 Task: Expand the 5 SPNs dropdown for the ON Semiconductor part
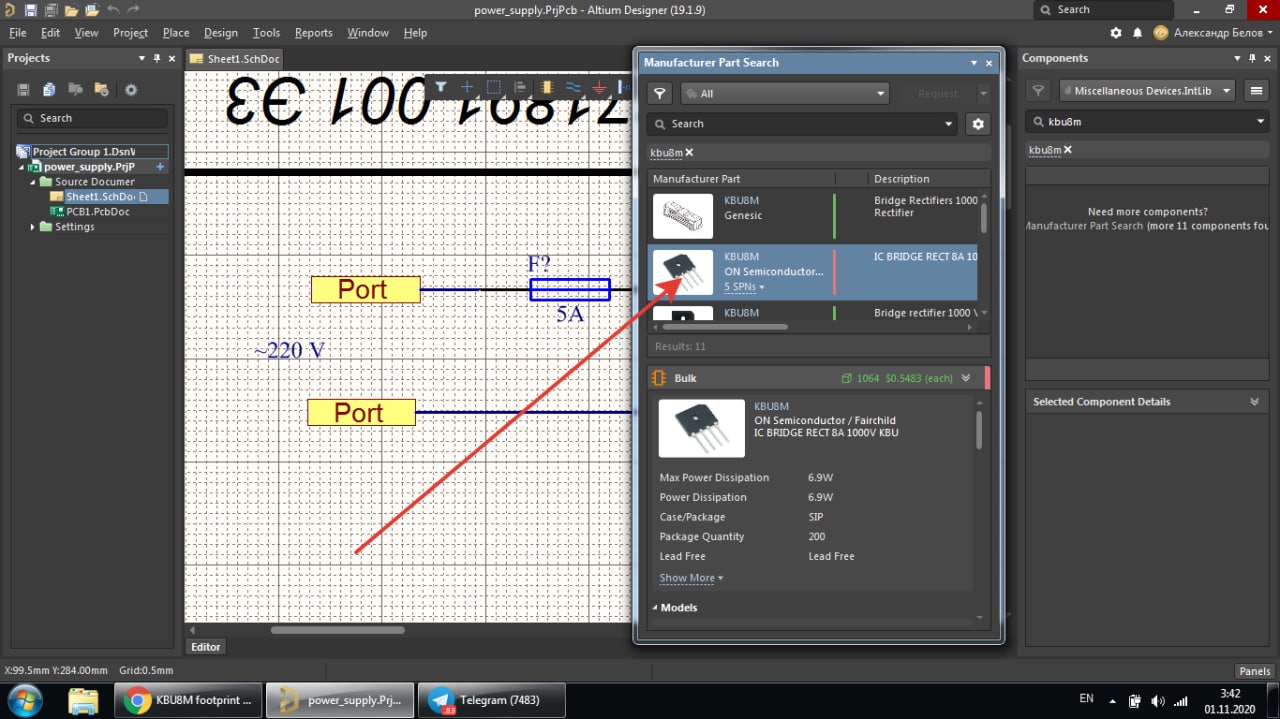coord(744,287)
